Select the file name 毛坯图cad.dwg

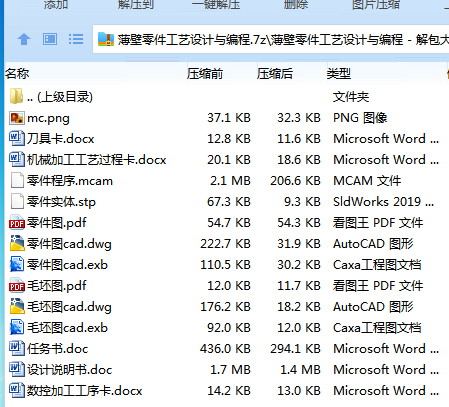[x=69, y=307]
